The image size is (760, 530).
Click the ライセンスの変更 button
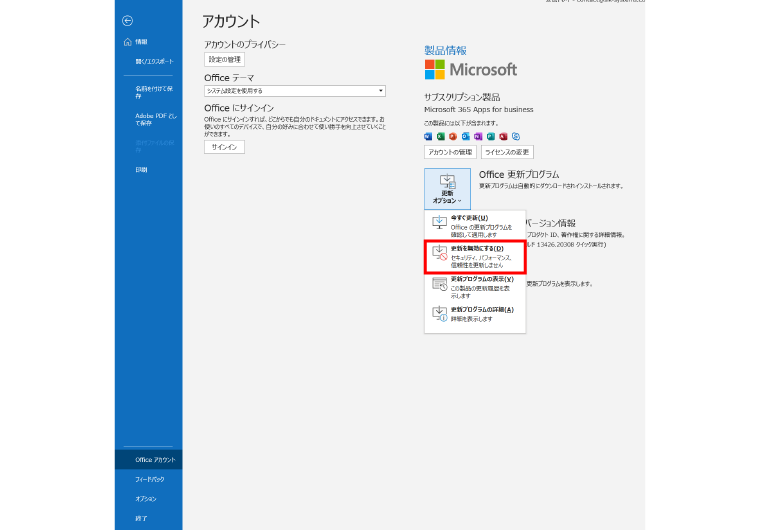tap(507, 152)
